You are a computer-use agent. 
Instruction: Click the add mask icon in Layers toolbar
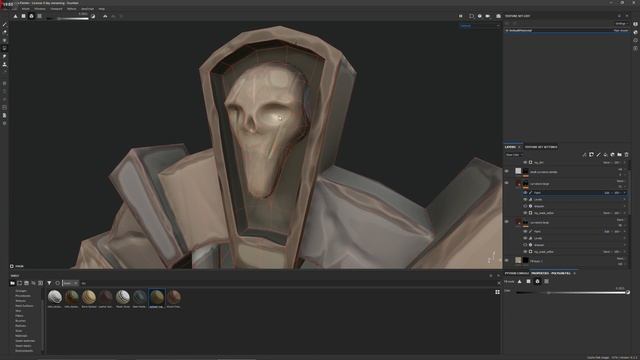tap(591, 155)
